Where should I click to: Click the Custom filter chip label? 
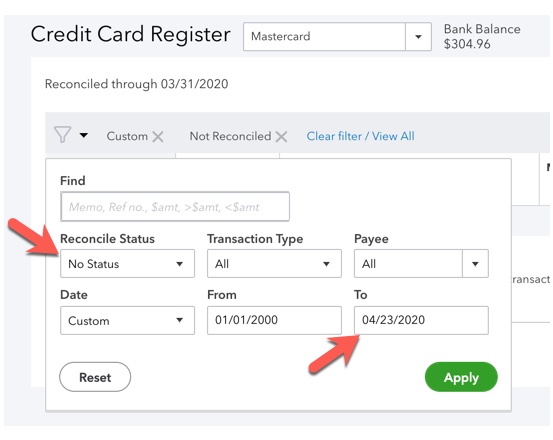(127, 136)
